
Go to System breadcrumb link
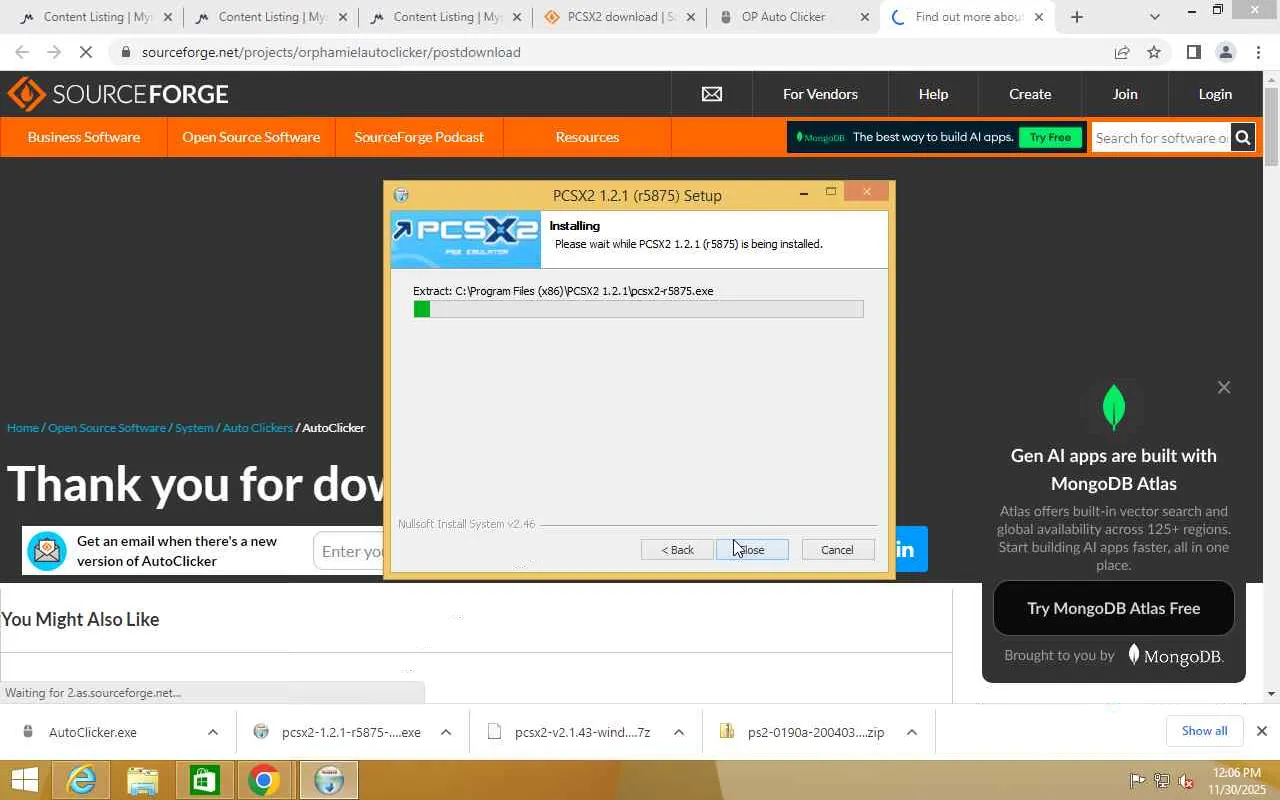point(194,428)
